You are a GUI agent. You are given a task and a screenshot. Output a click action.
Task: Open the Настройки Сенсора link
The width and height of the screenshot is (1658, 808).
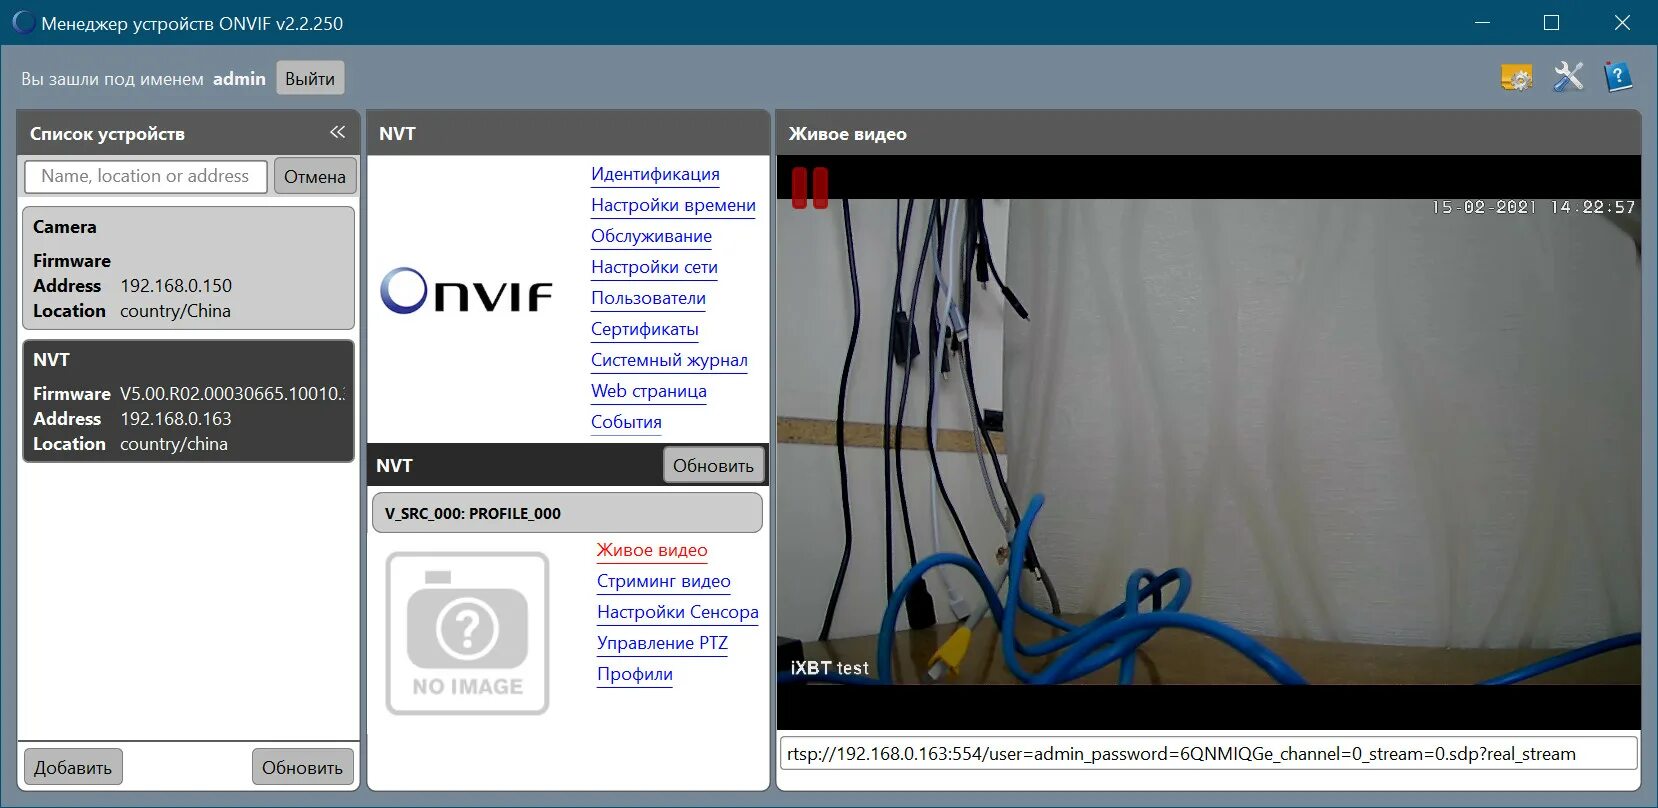pyautogui.click(x=677, y=612)
